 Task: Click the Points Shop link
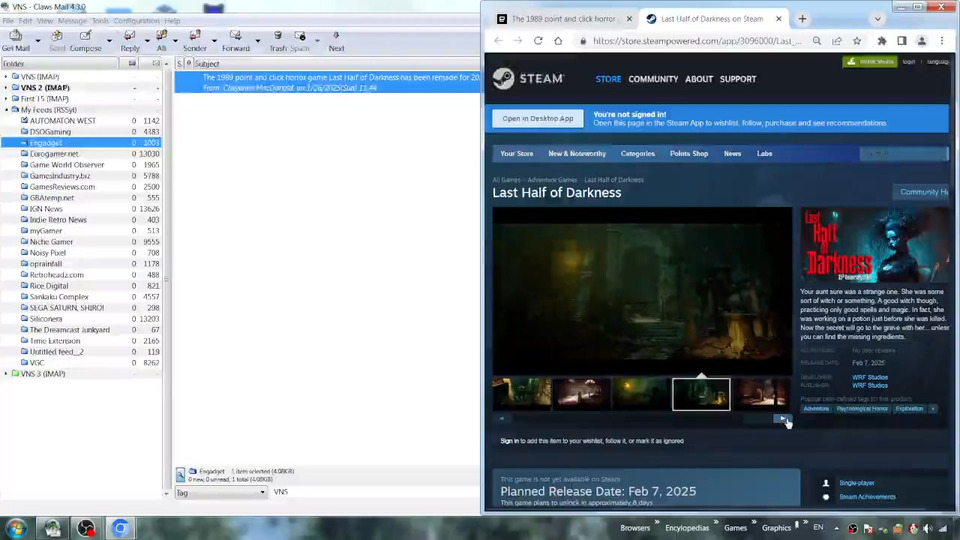click(x=689, y=154)
